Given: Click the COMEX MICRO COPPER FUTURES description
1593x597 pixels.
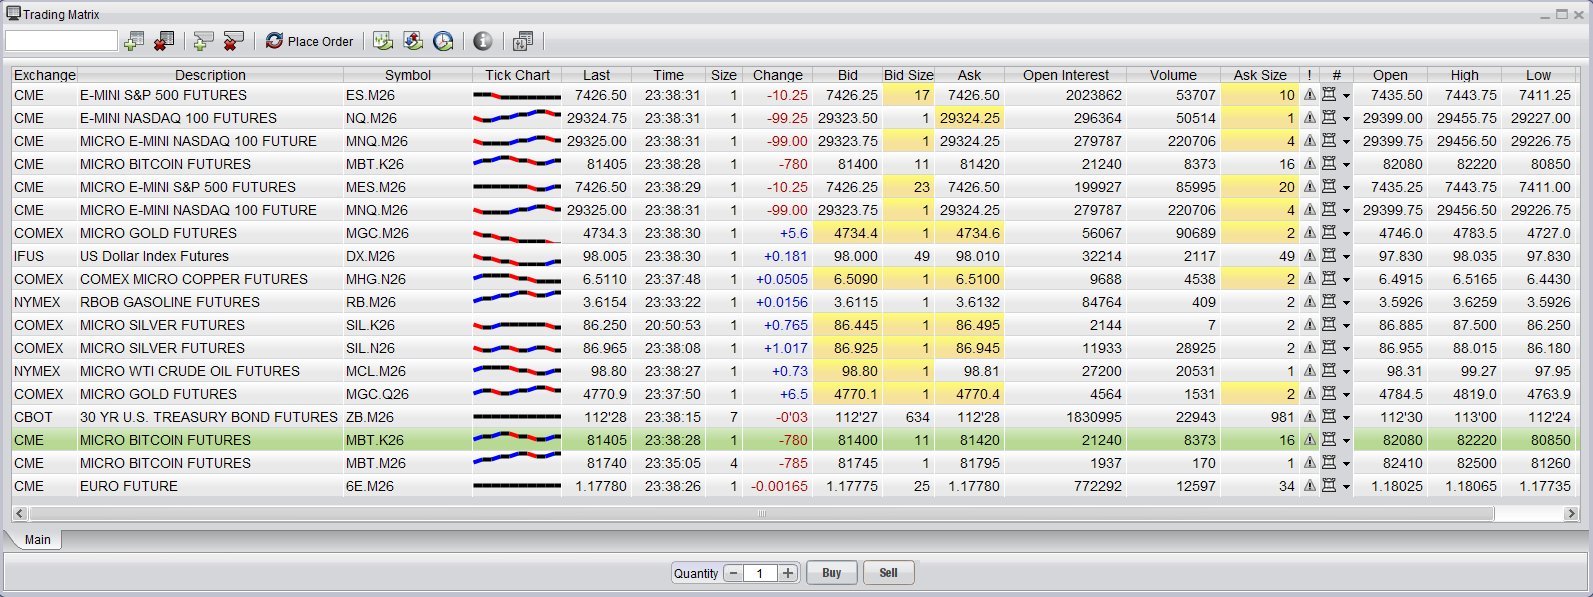Looking at the screenshot, I should pos(210,279).
